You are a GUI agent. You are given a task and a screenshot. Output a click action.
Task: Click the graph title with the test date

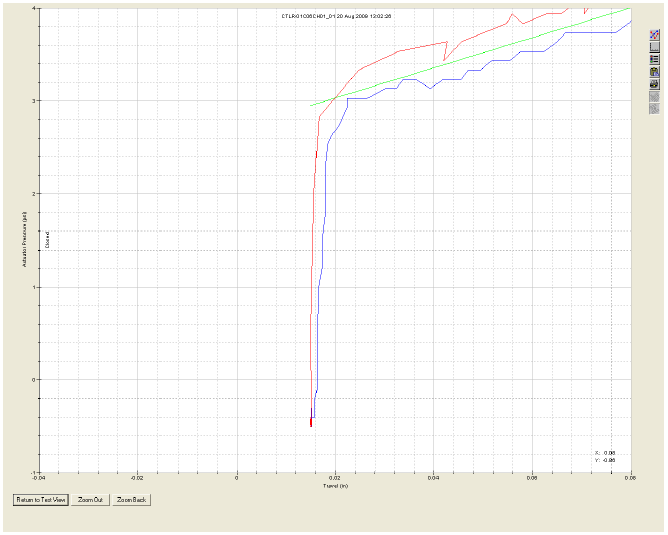(337, 17)
